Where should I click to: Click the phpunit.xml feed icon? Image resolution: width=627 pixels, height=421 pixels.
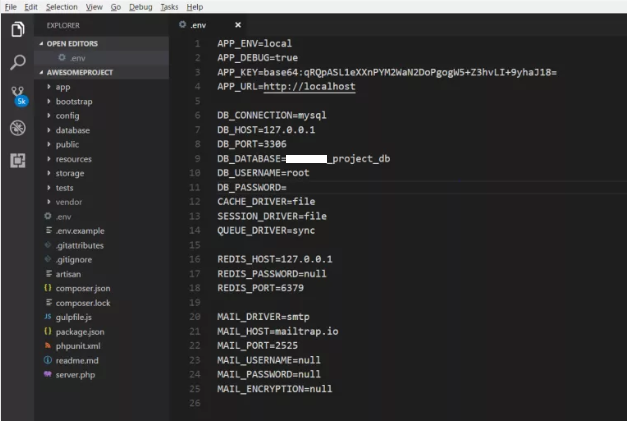point(48,345)
